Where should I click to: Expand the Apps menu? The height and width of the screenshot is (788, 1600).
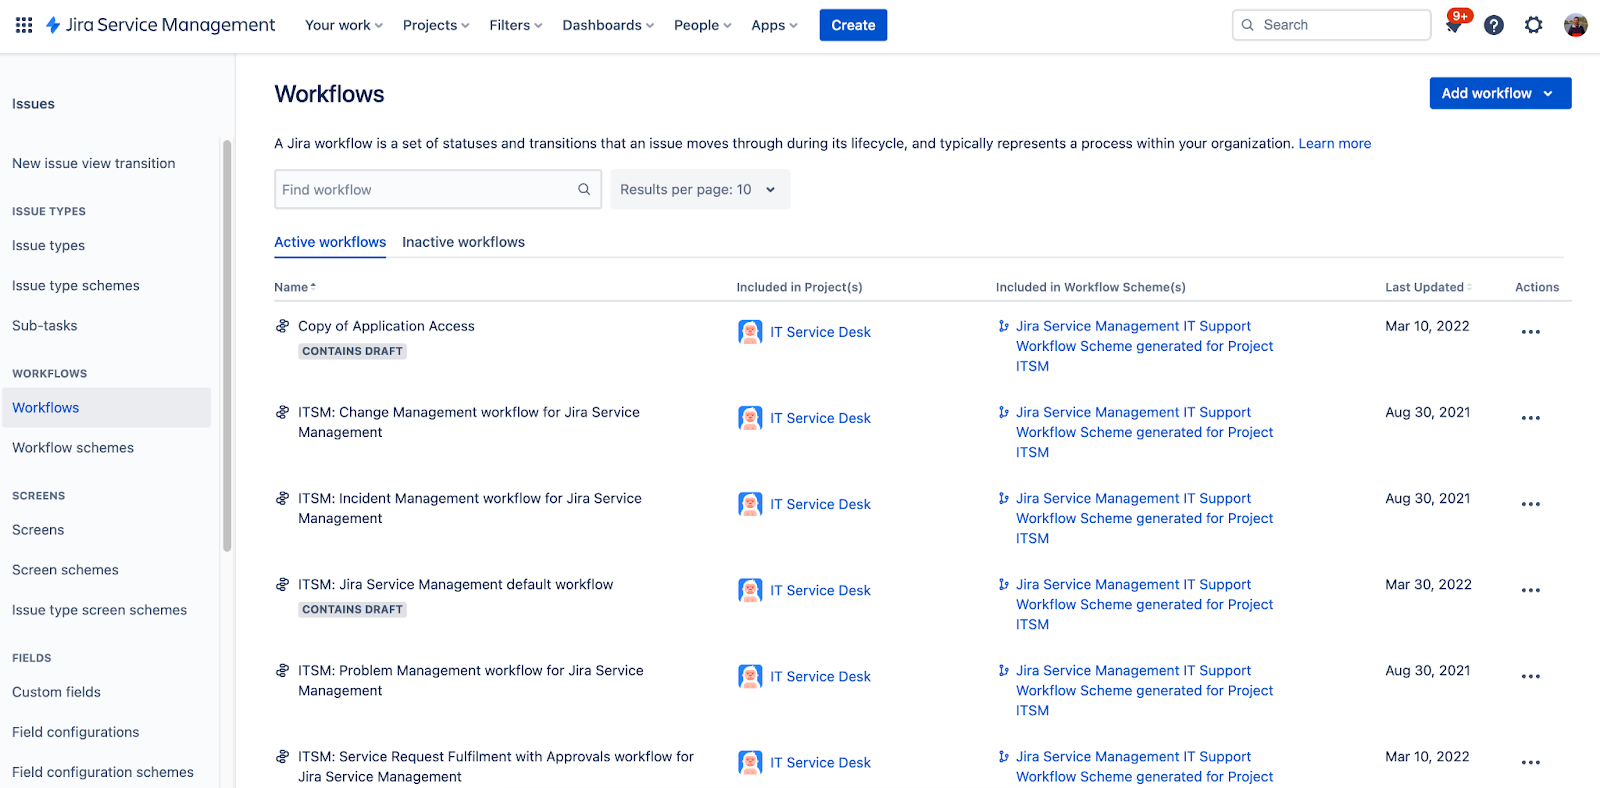coord(775,25)
